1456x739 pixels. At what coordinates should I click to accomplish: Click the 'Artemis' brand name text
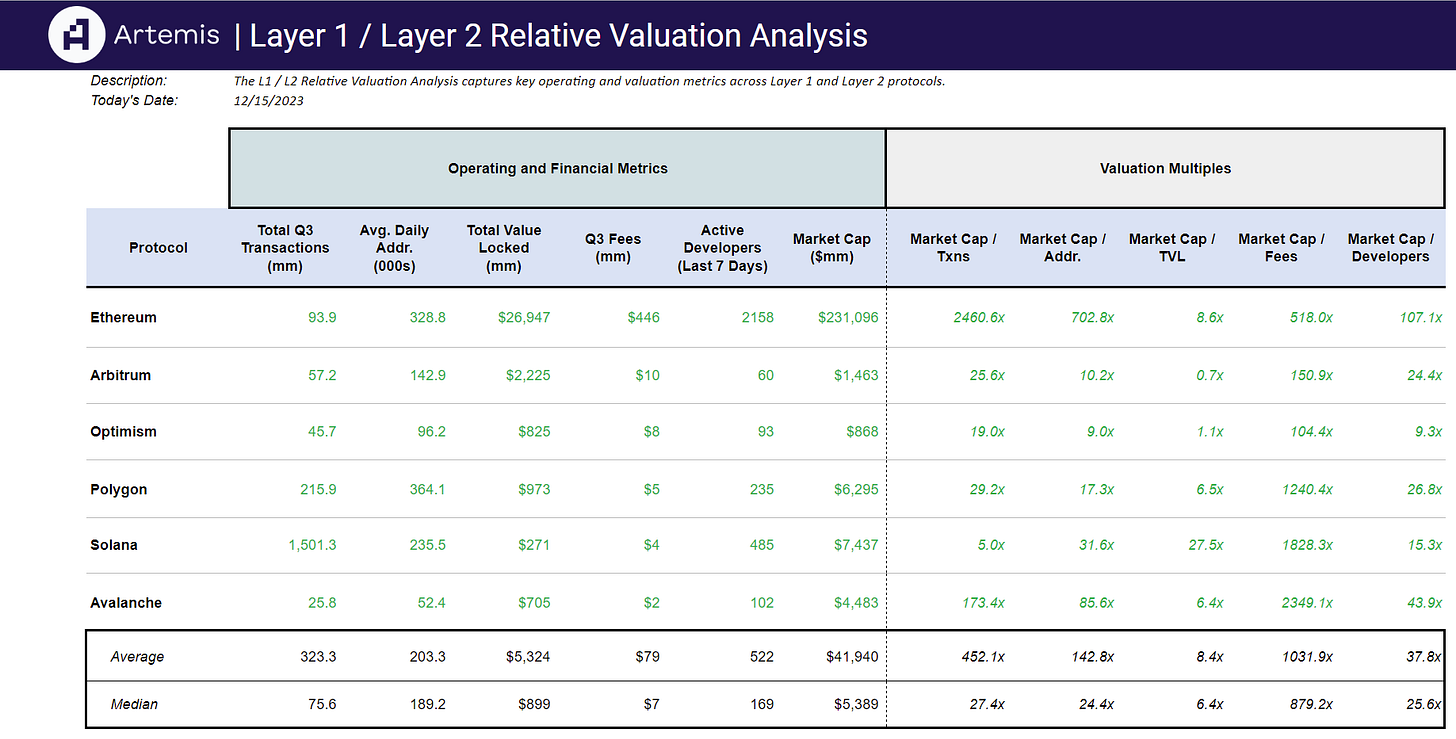[166, 35]
